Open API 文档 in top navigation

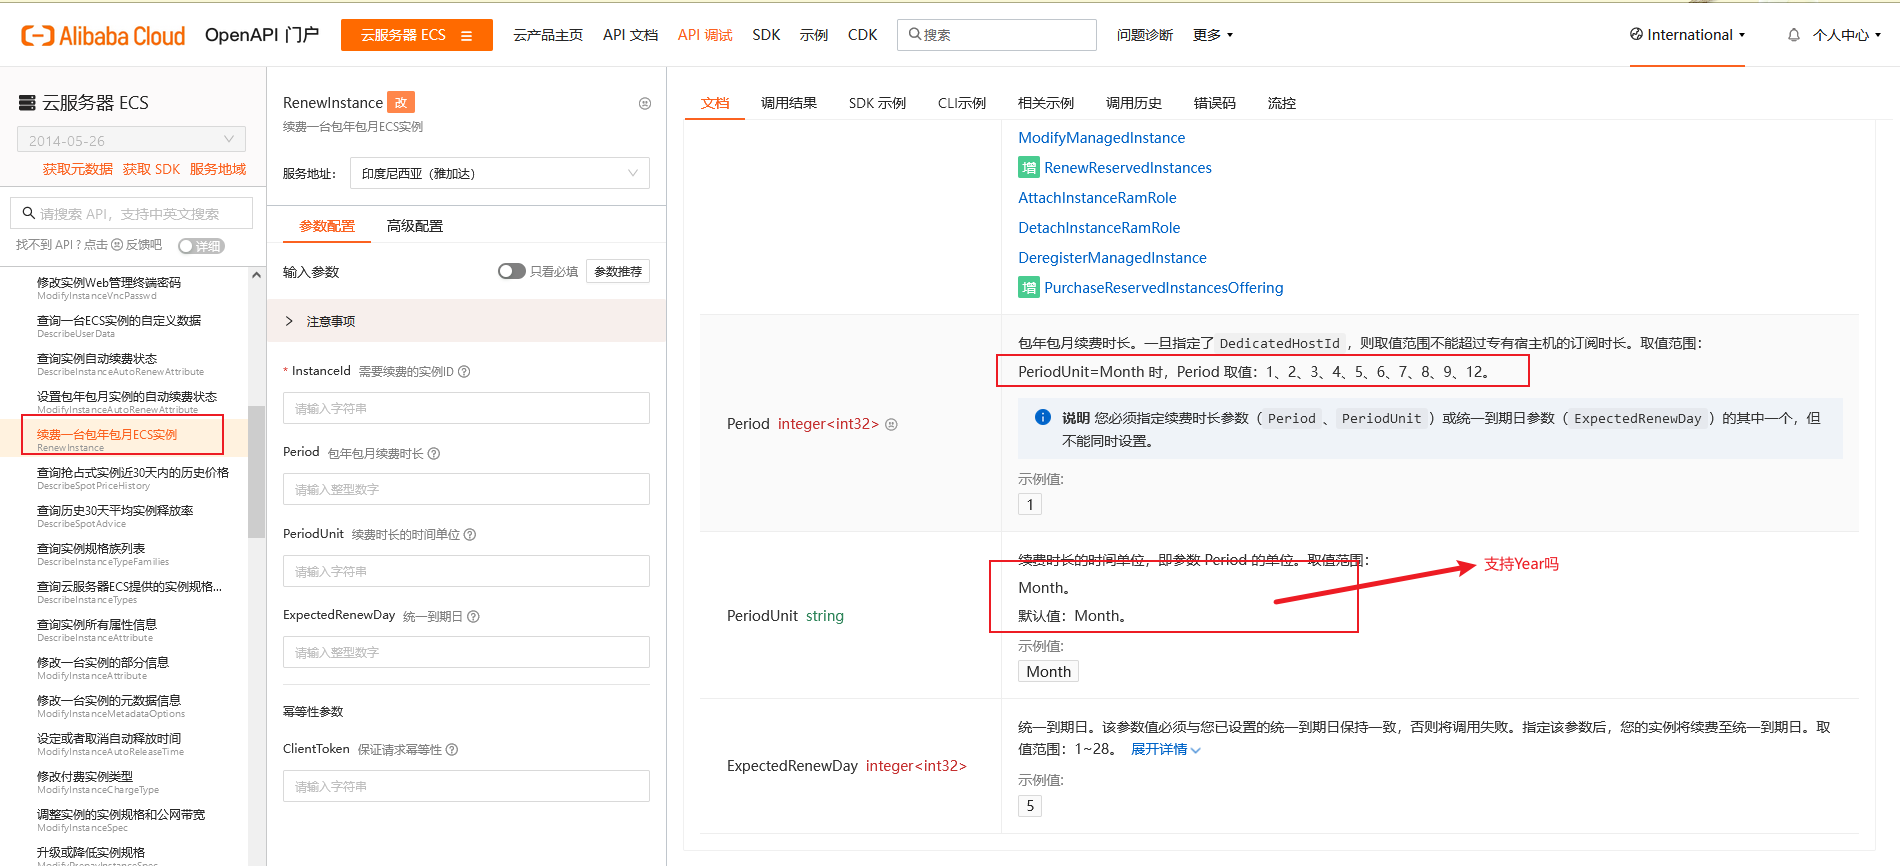pyautogui.click(x=630, y=35)
